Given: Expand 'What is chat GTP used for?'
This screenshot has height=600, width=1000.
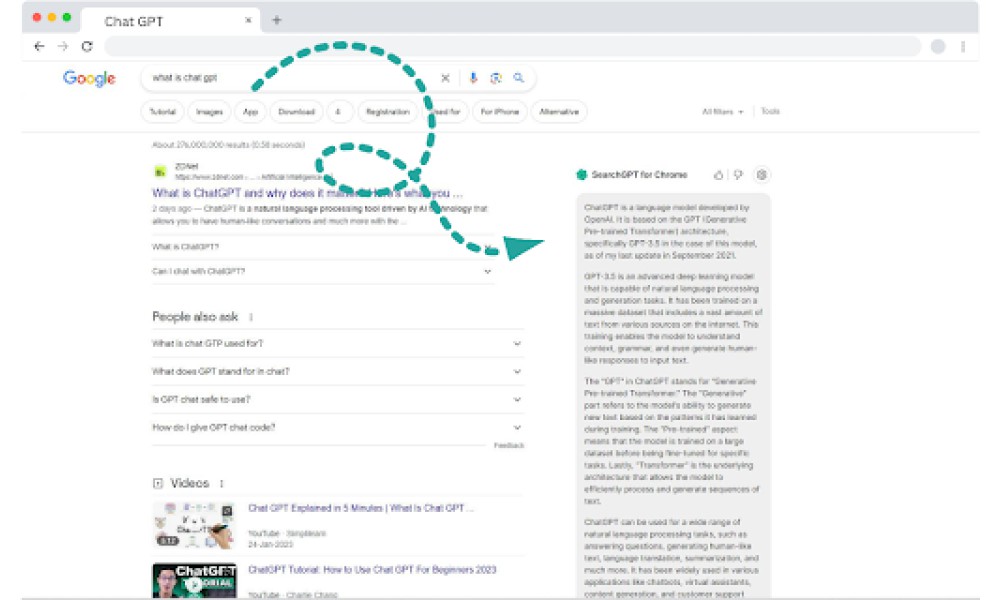Looking at the screenshot, I should coord(337,344).
